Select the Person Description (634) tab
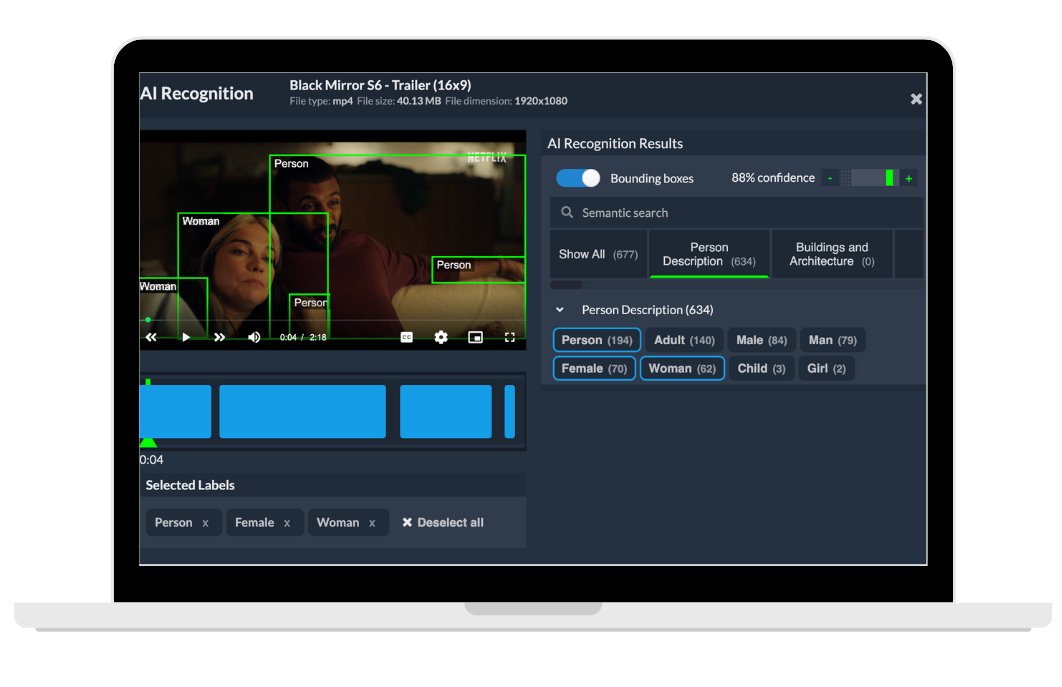This screenshot has width=1062, height=687. [709, 254]
